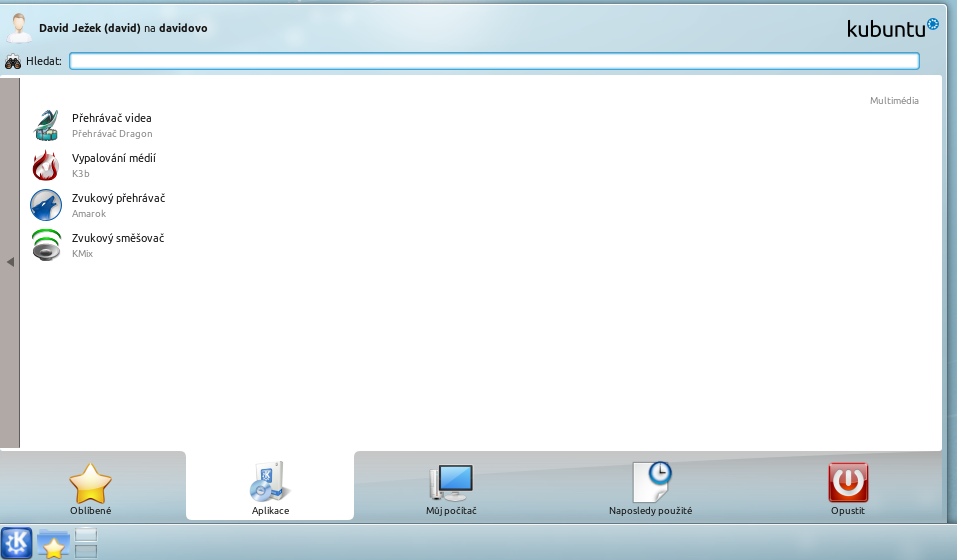Click the Přehrávač videa entry text
The height and width of the screenshot is (560, 957).
tap(112, 118)
